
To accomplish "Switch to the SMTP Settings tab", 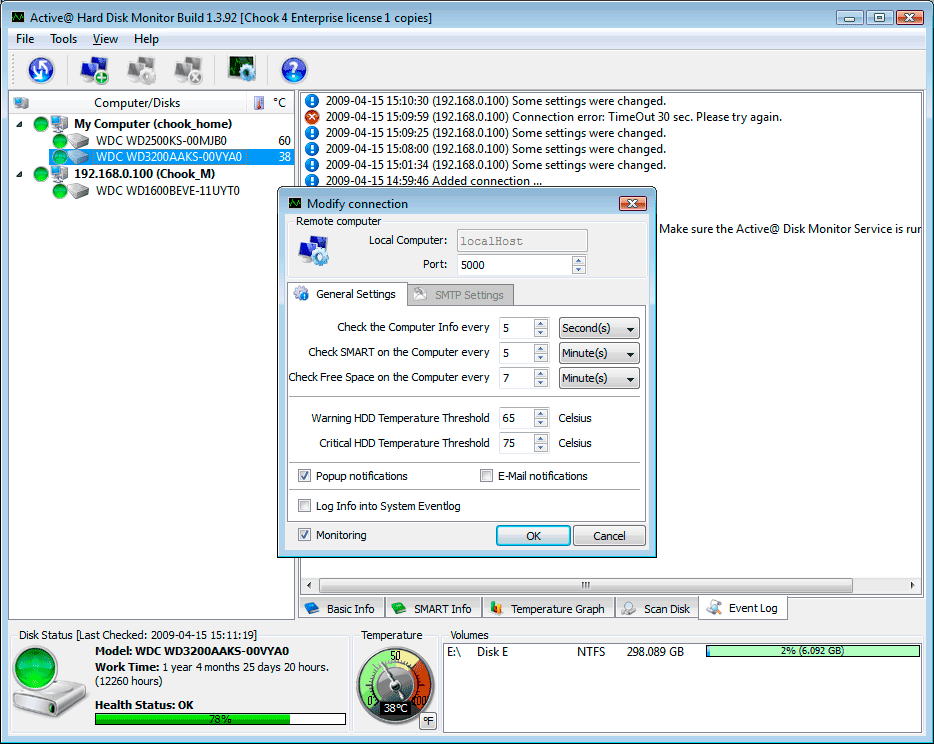I will tap(460, 295).
